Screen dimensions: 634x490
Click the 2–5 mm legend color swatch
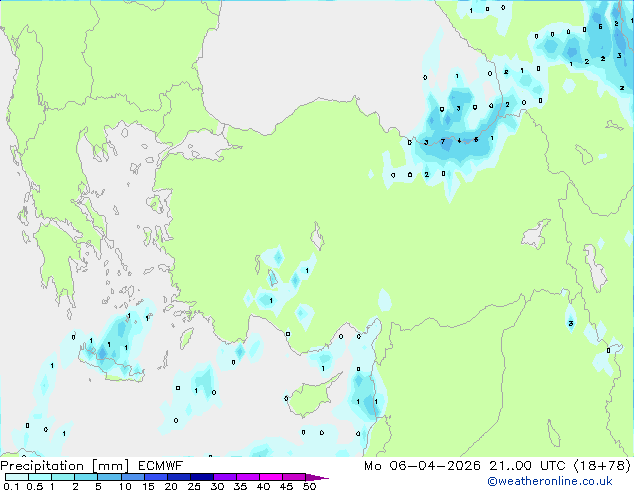point(86,477)
